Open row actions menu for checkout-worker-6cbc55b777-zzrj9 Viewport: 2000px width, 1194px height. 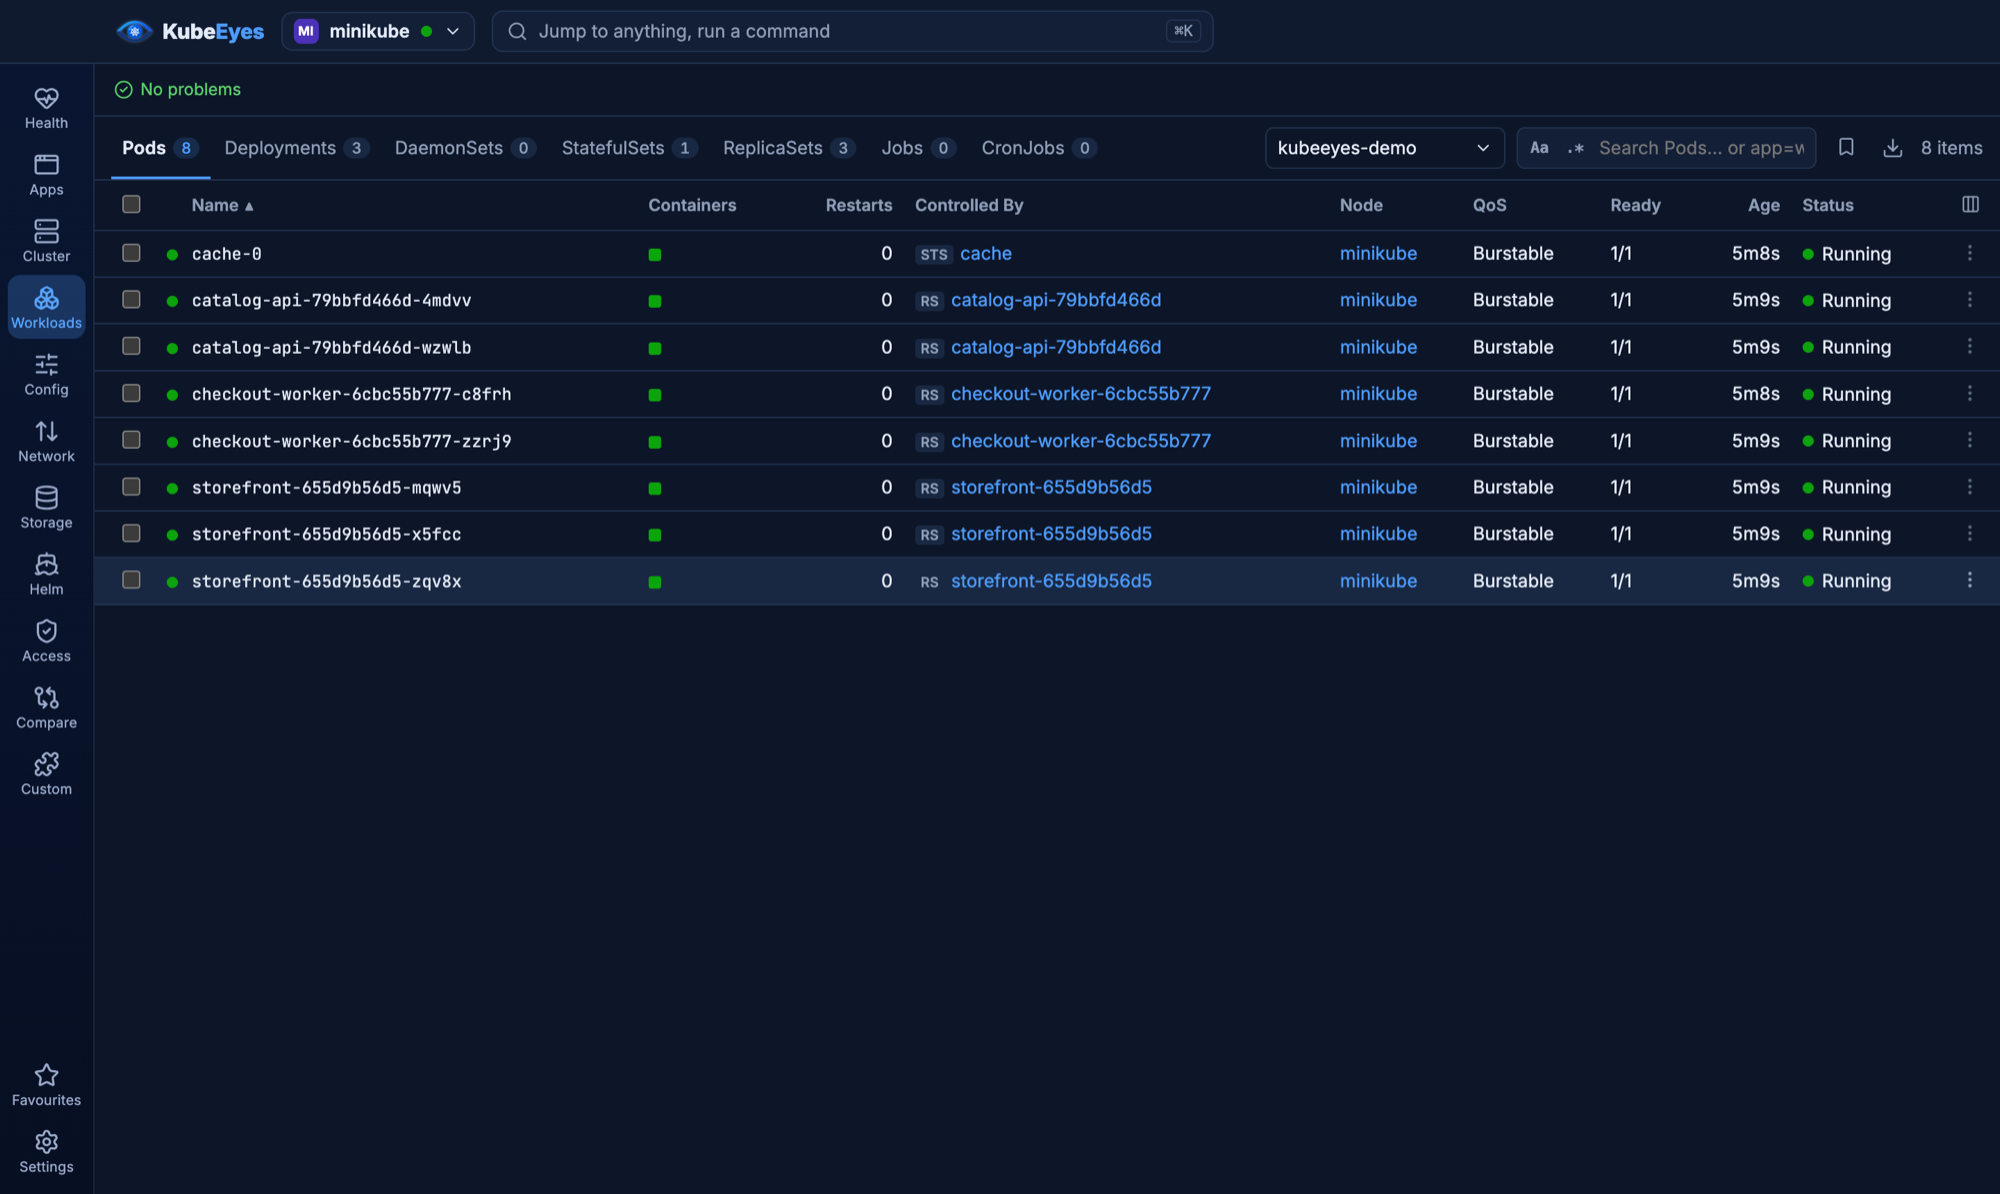[1970, 440]
